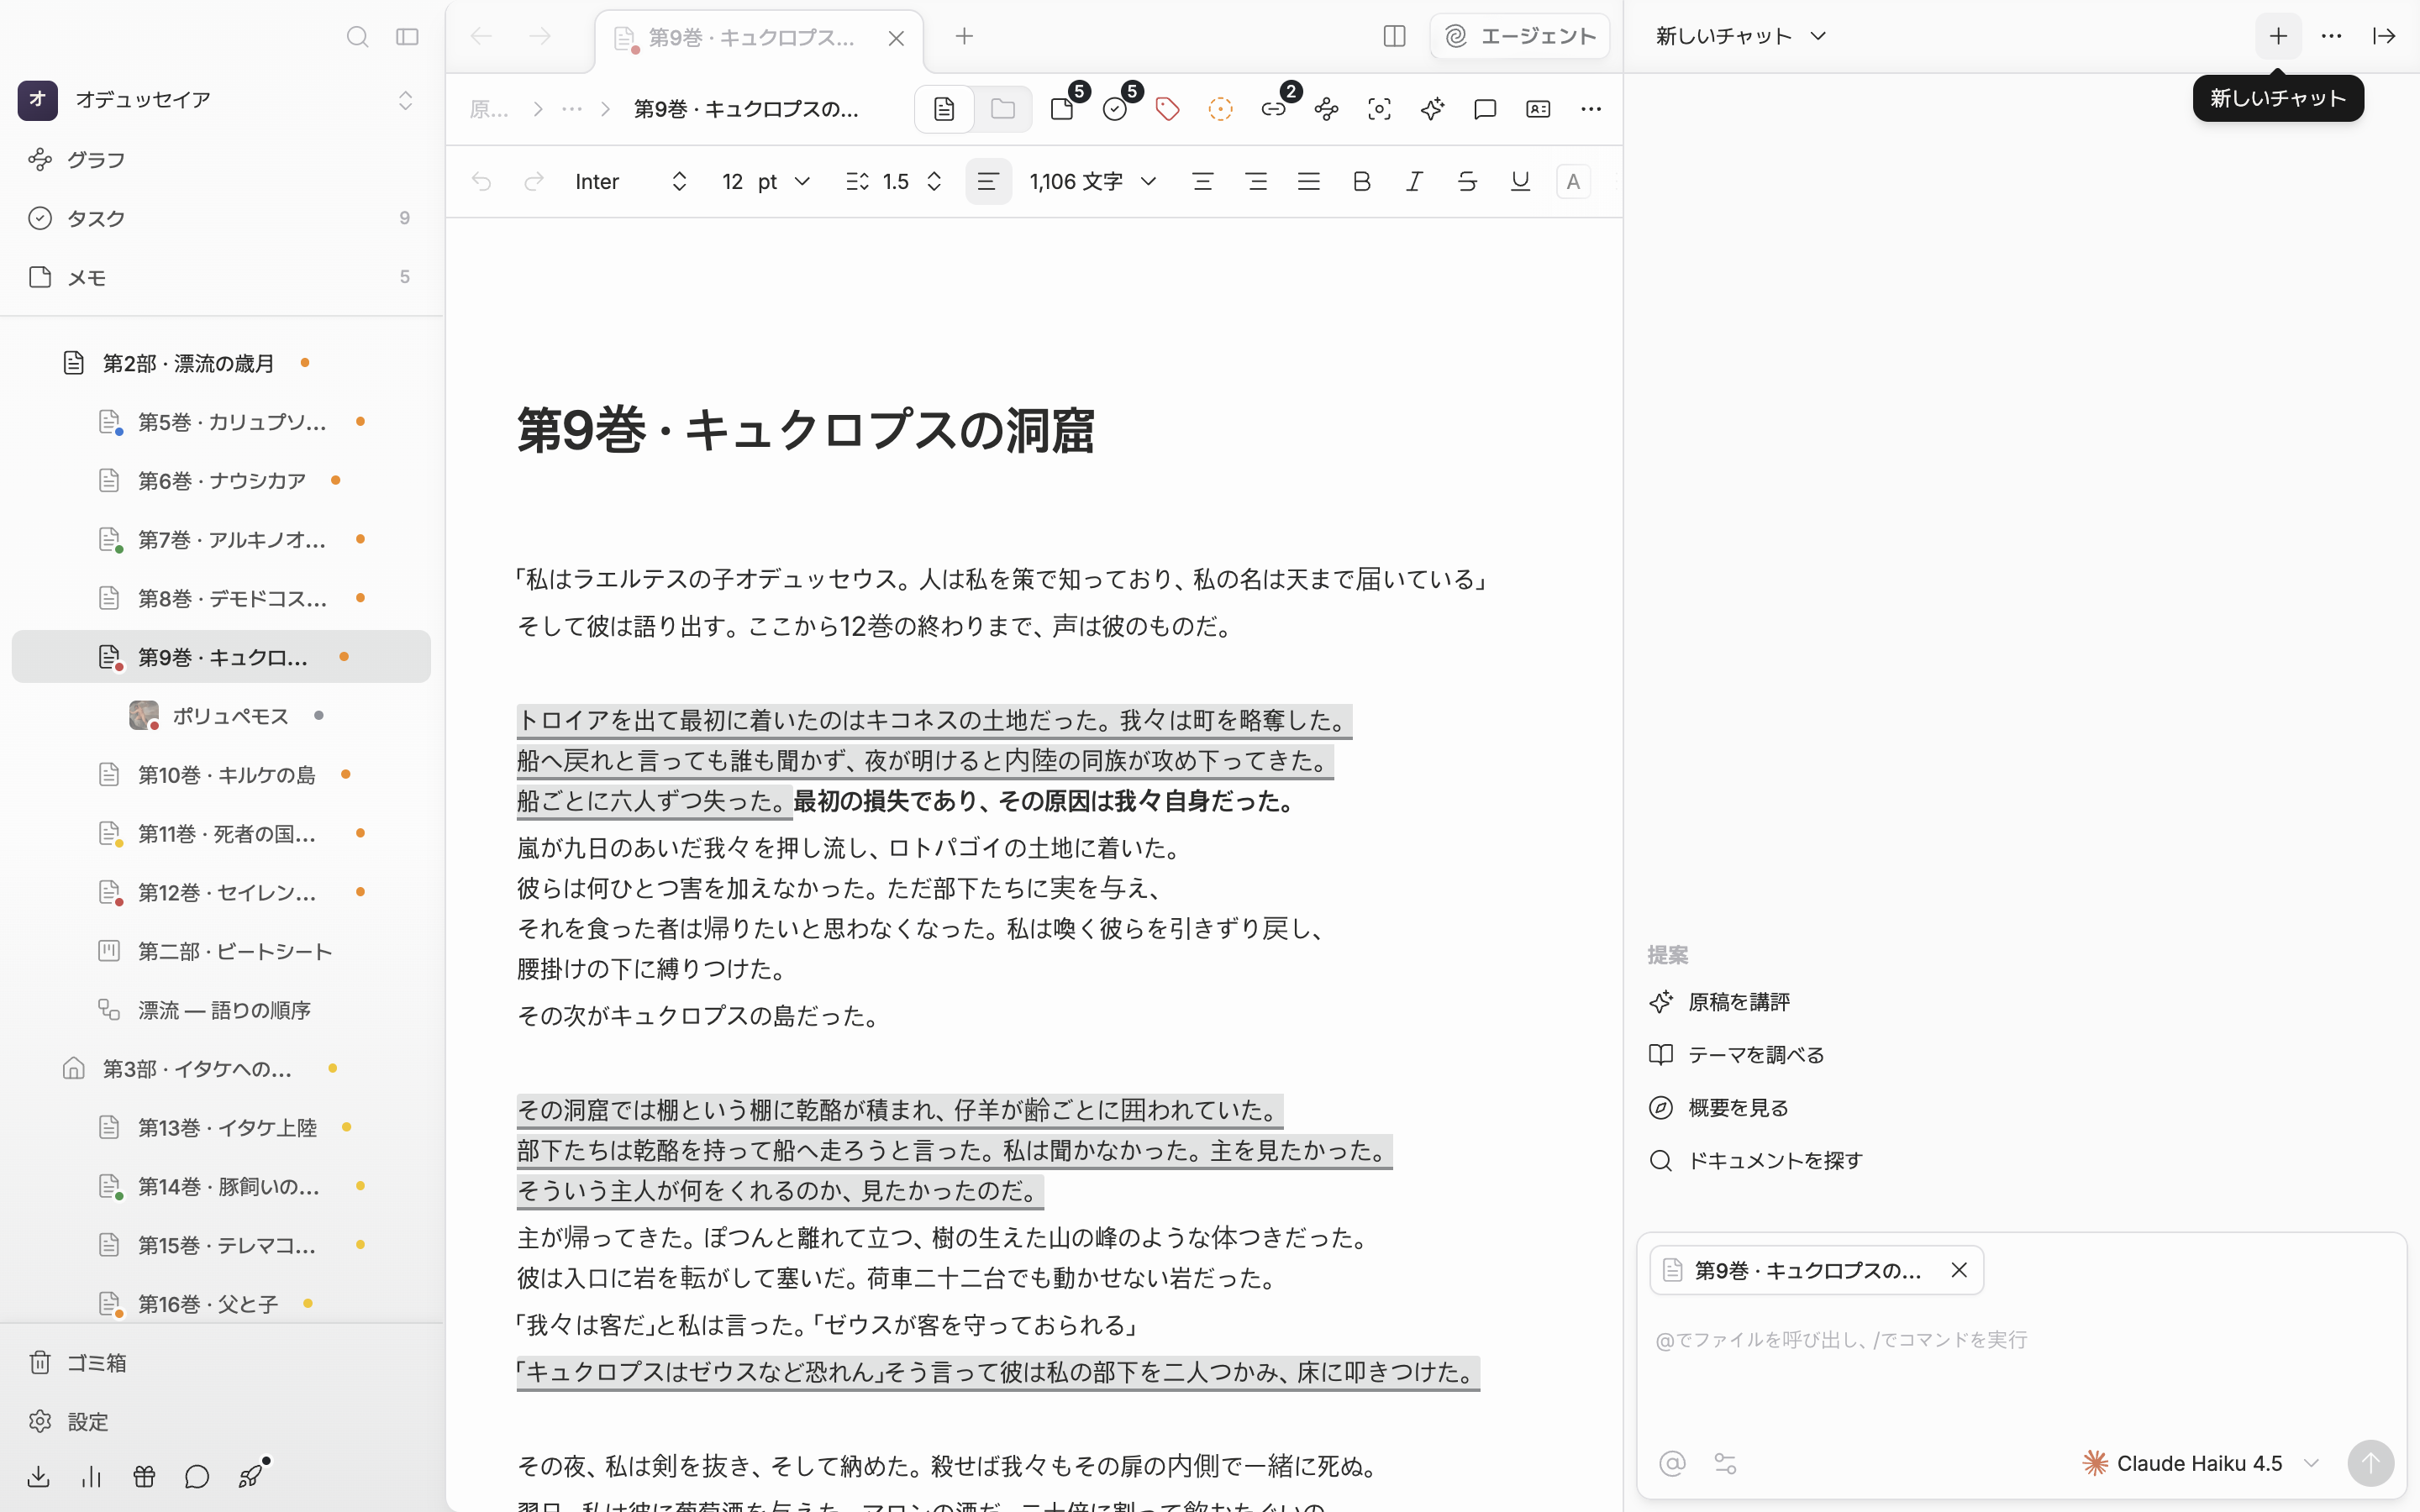Screen dimensions: 2420x1512
Task: Toggle right text alignment
Action: click(x=1256, y=182)
